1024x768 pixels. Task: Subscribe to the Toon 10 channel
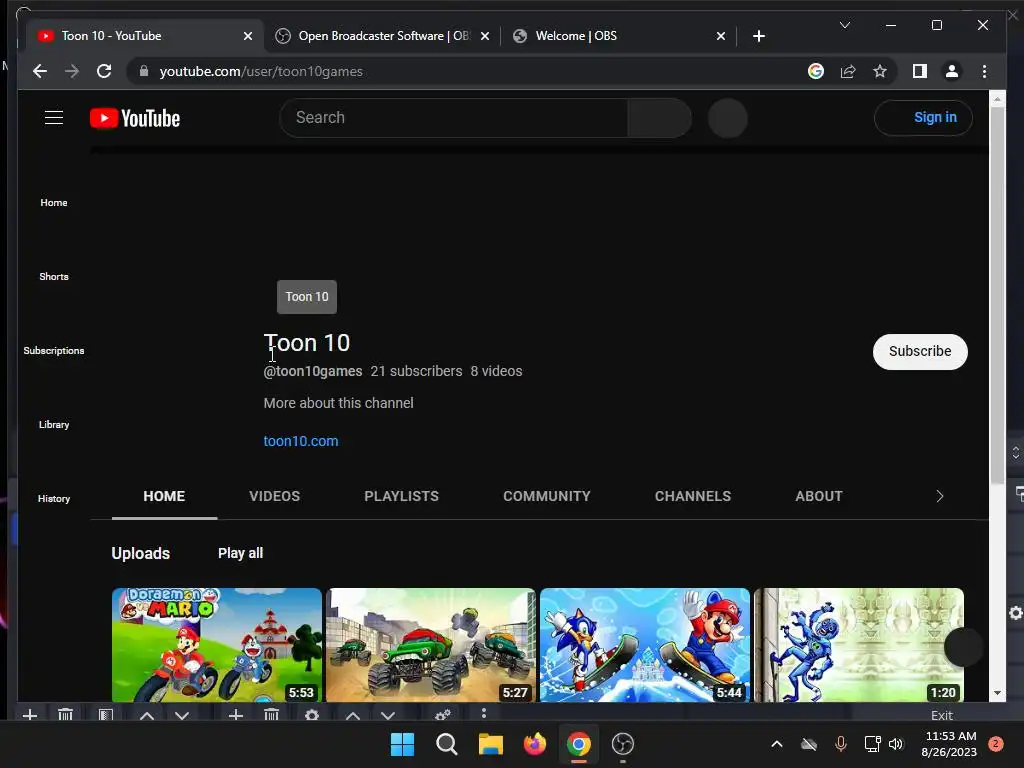tap(920, 351)
